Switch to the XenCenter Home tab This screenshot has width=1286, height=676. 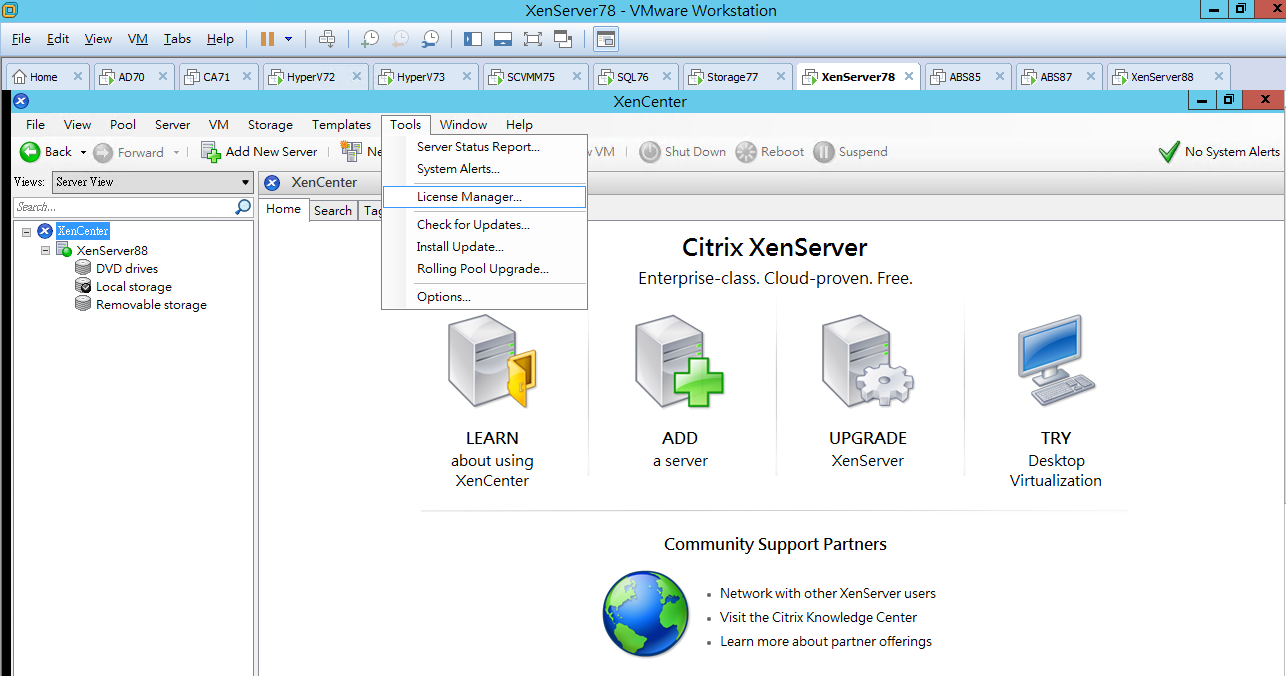click(x=283, y=209)
